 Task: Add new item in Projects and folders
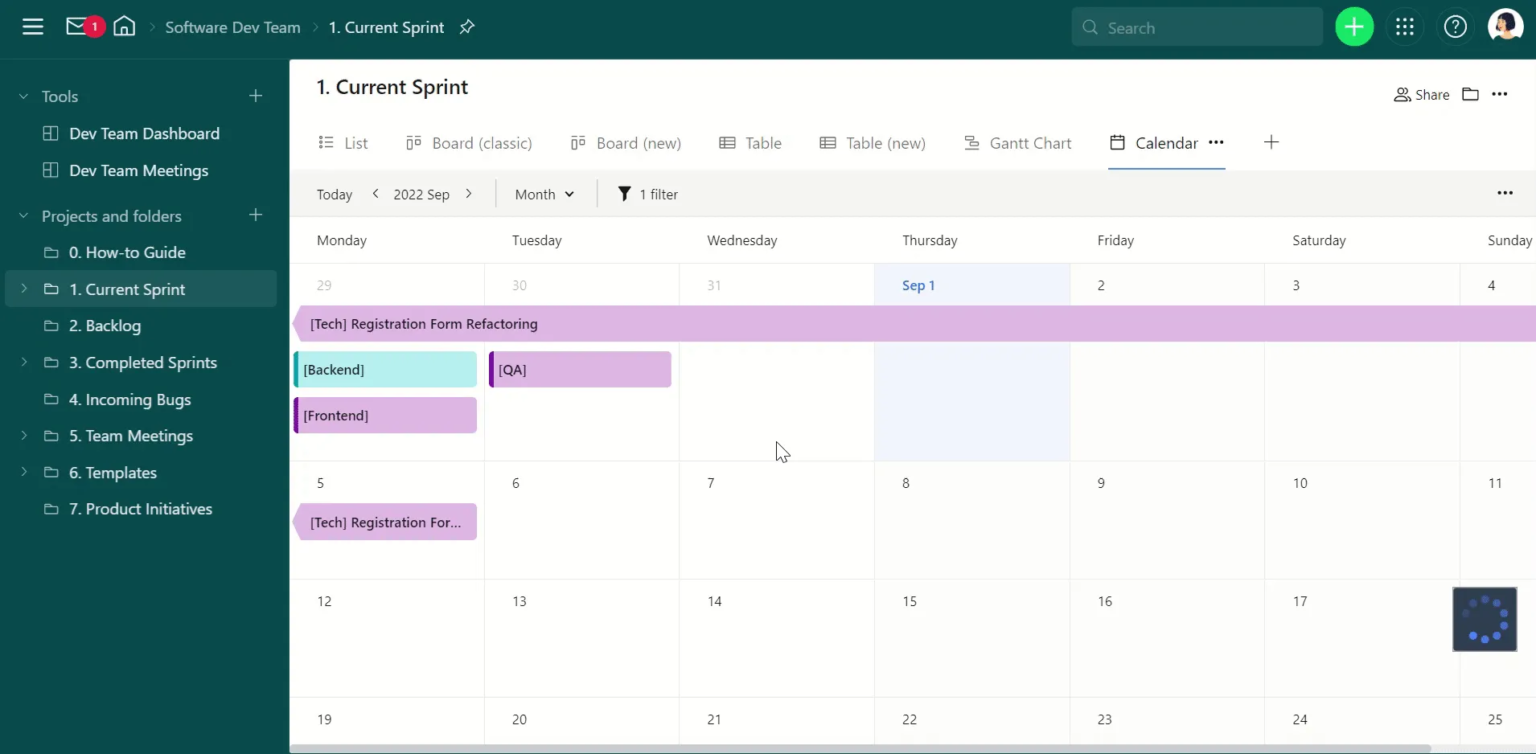click(x=256, y=215)
